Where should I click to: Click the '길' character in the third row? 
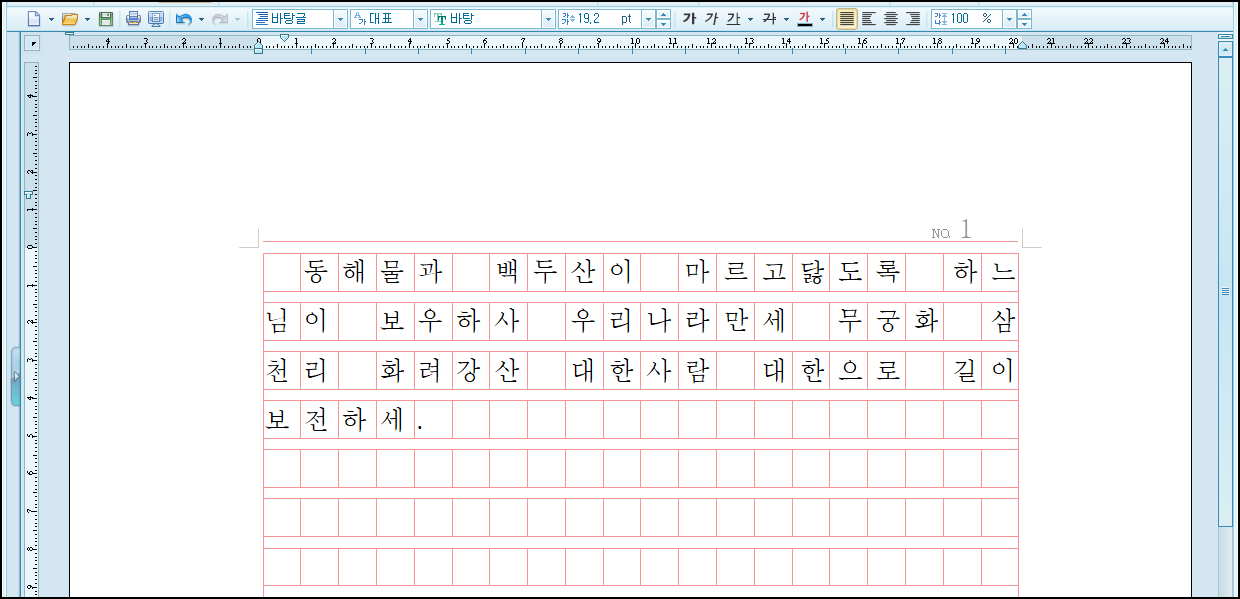[x=964, y=371]
